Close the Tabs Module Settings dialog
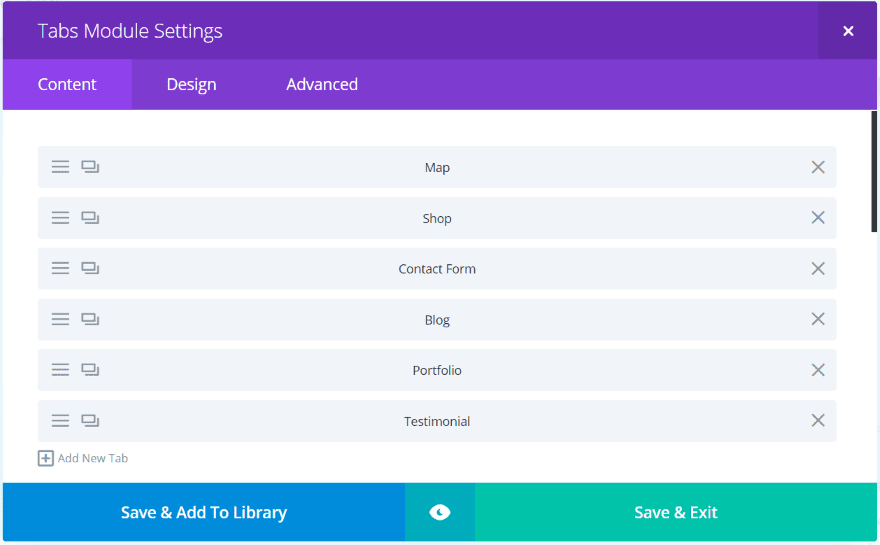The image size is (880, 545). 847,31
